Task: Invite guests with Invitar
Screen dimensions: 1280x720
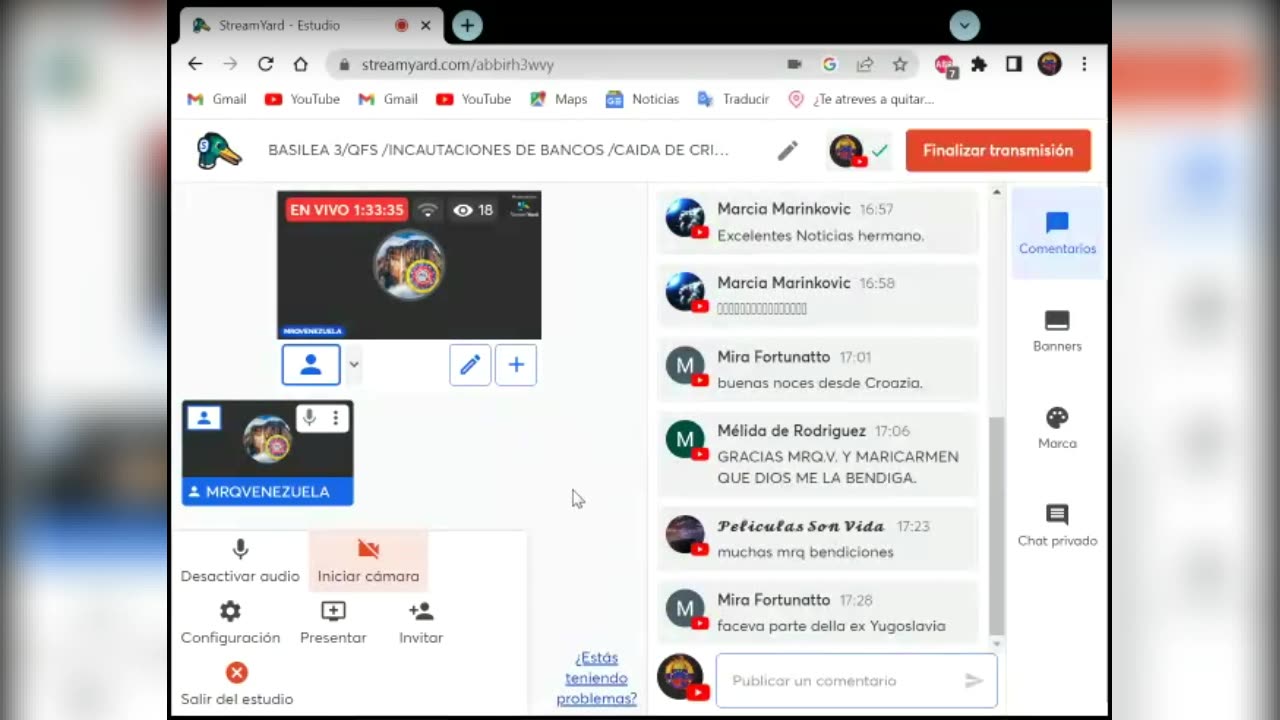Action: [421, 623]
